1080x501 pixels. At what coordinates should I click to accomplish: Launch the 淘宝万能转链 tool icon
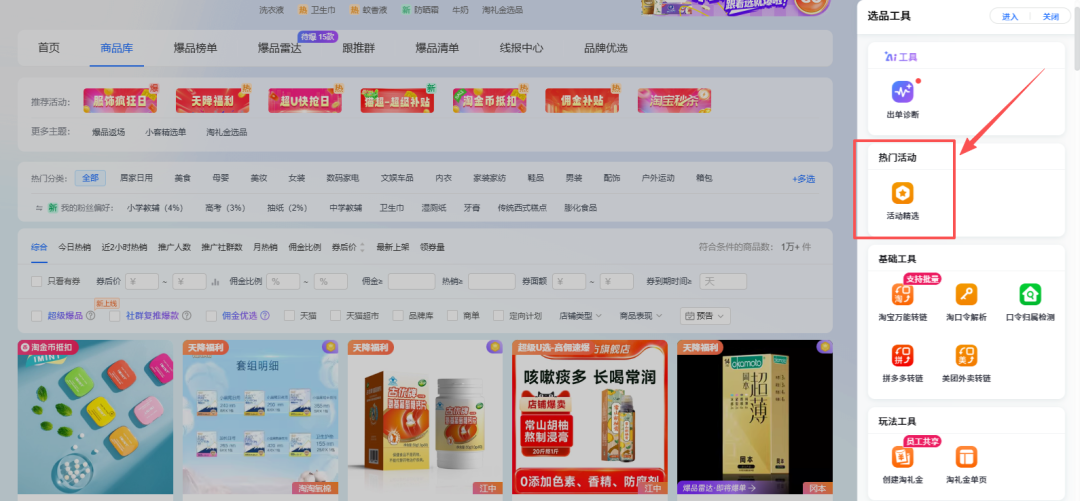[902, 294]
